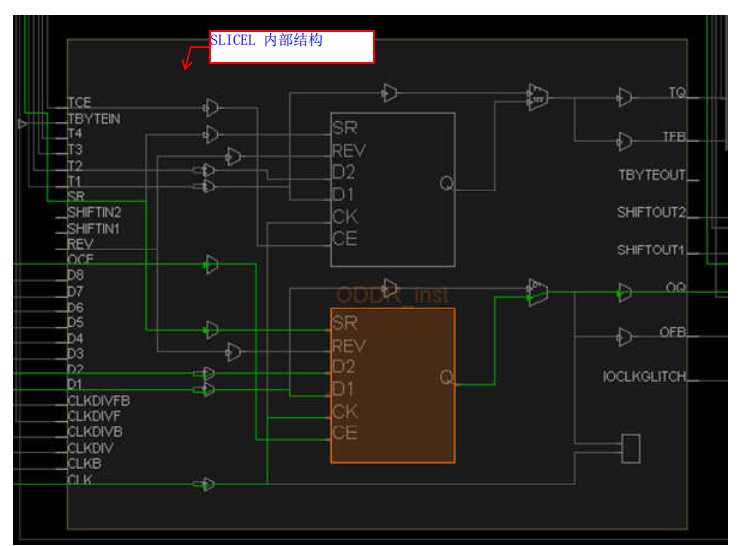Click the small triangle marker left of TBYTEIN

pos(22,124)
